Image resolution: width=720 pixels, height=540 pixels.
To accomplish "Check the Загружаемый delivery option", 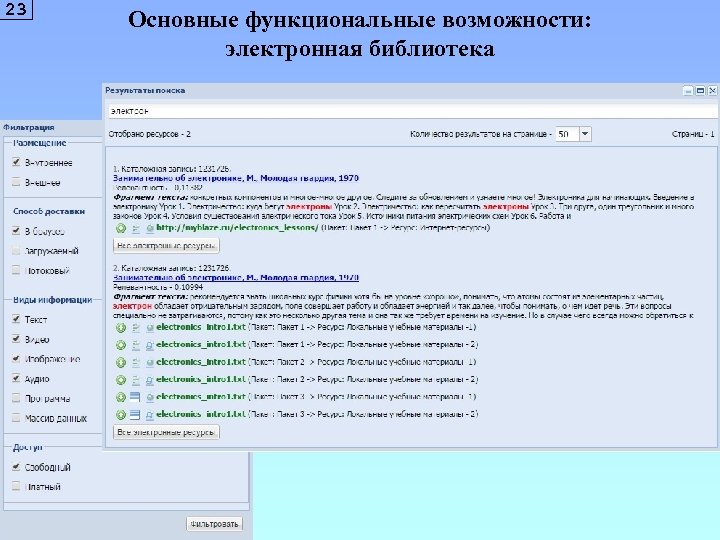I will pos(16,250).
